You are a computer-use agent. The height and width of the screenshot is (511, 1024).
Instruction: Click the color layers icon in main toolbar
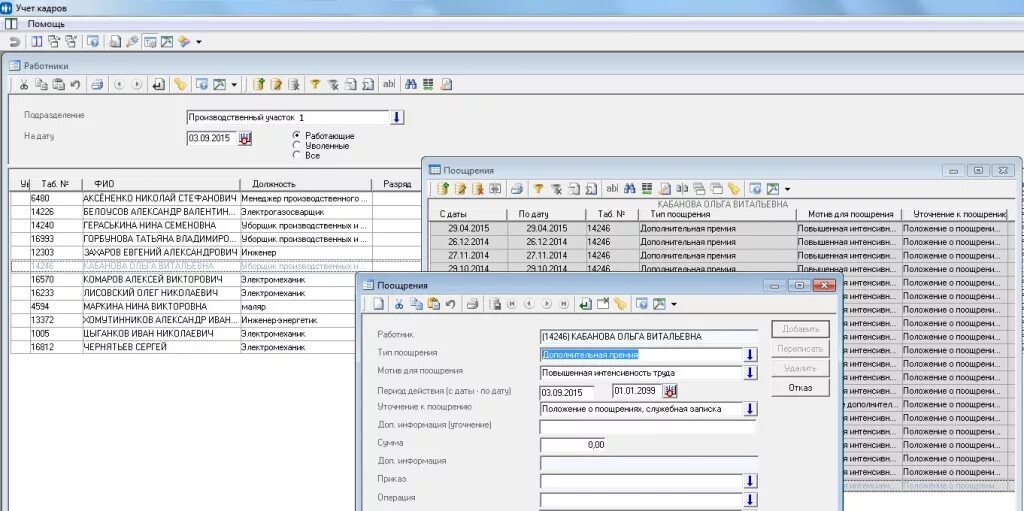tap(184, 42)
